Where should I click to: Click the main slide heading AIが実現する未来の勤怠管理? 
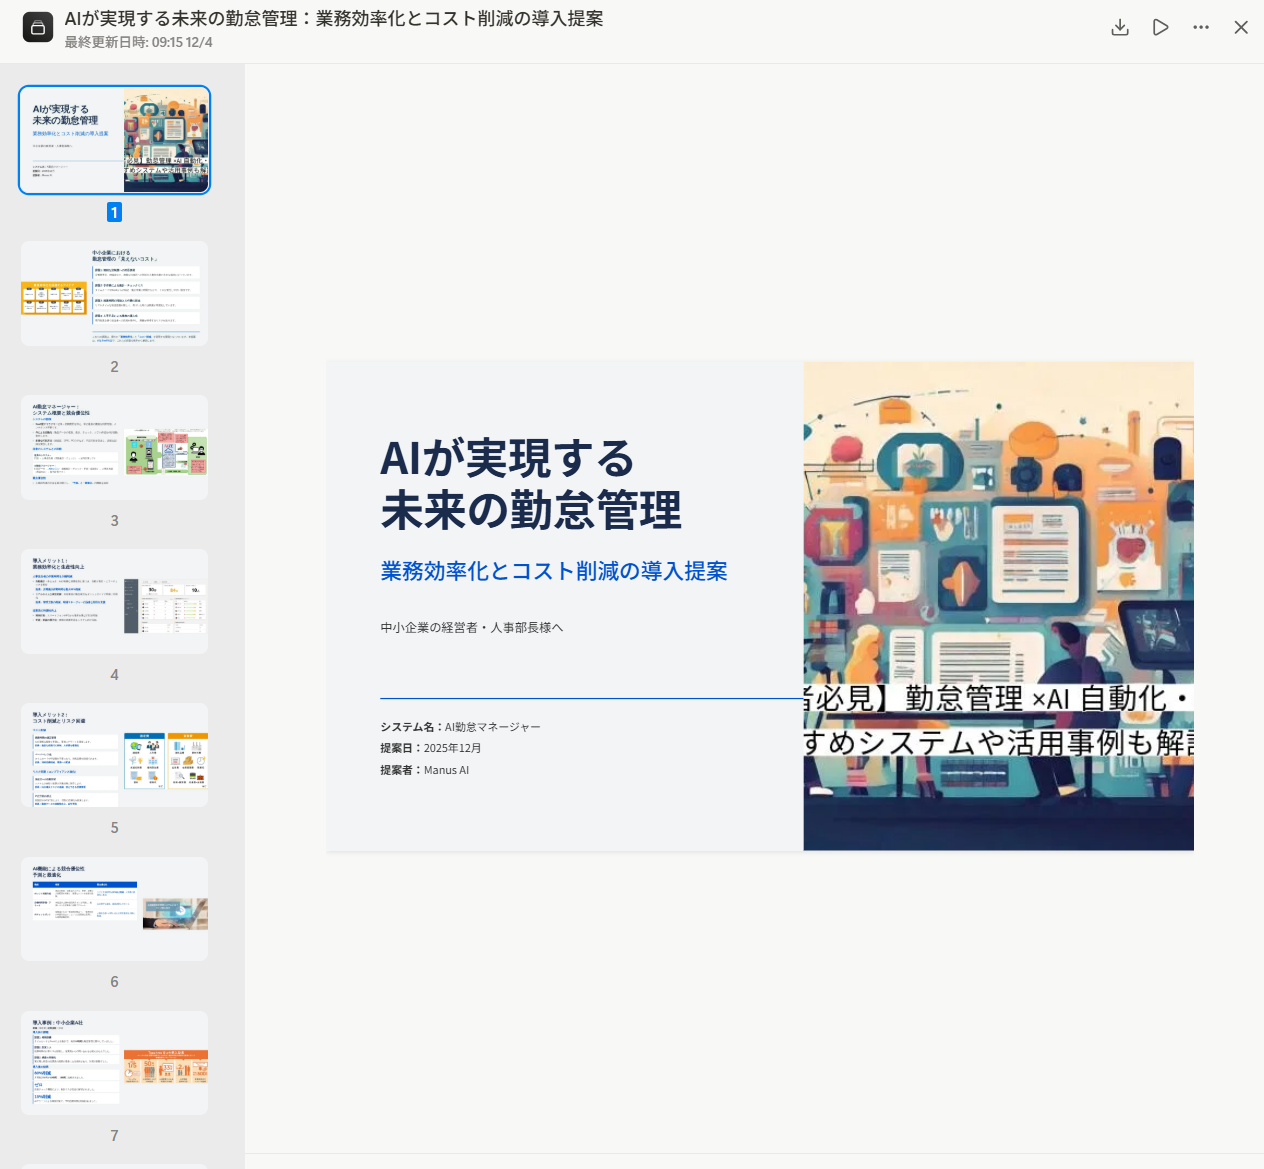pyautogui.click(x=530, y=484)
